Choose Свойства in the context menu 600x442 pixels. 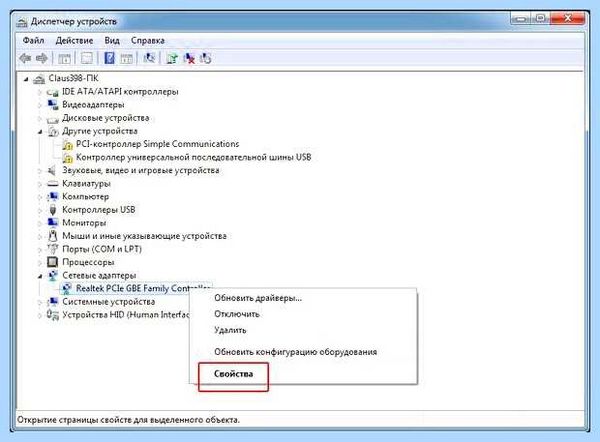tap(233, 374)
